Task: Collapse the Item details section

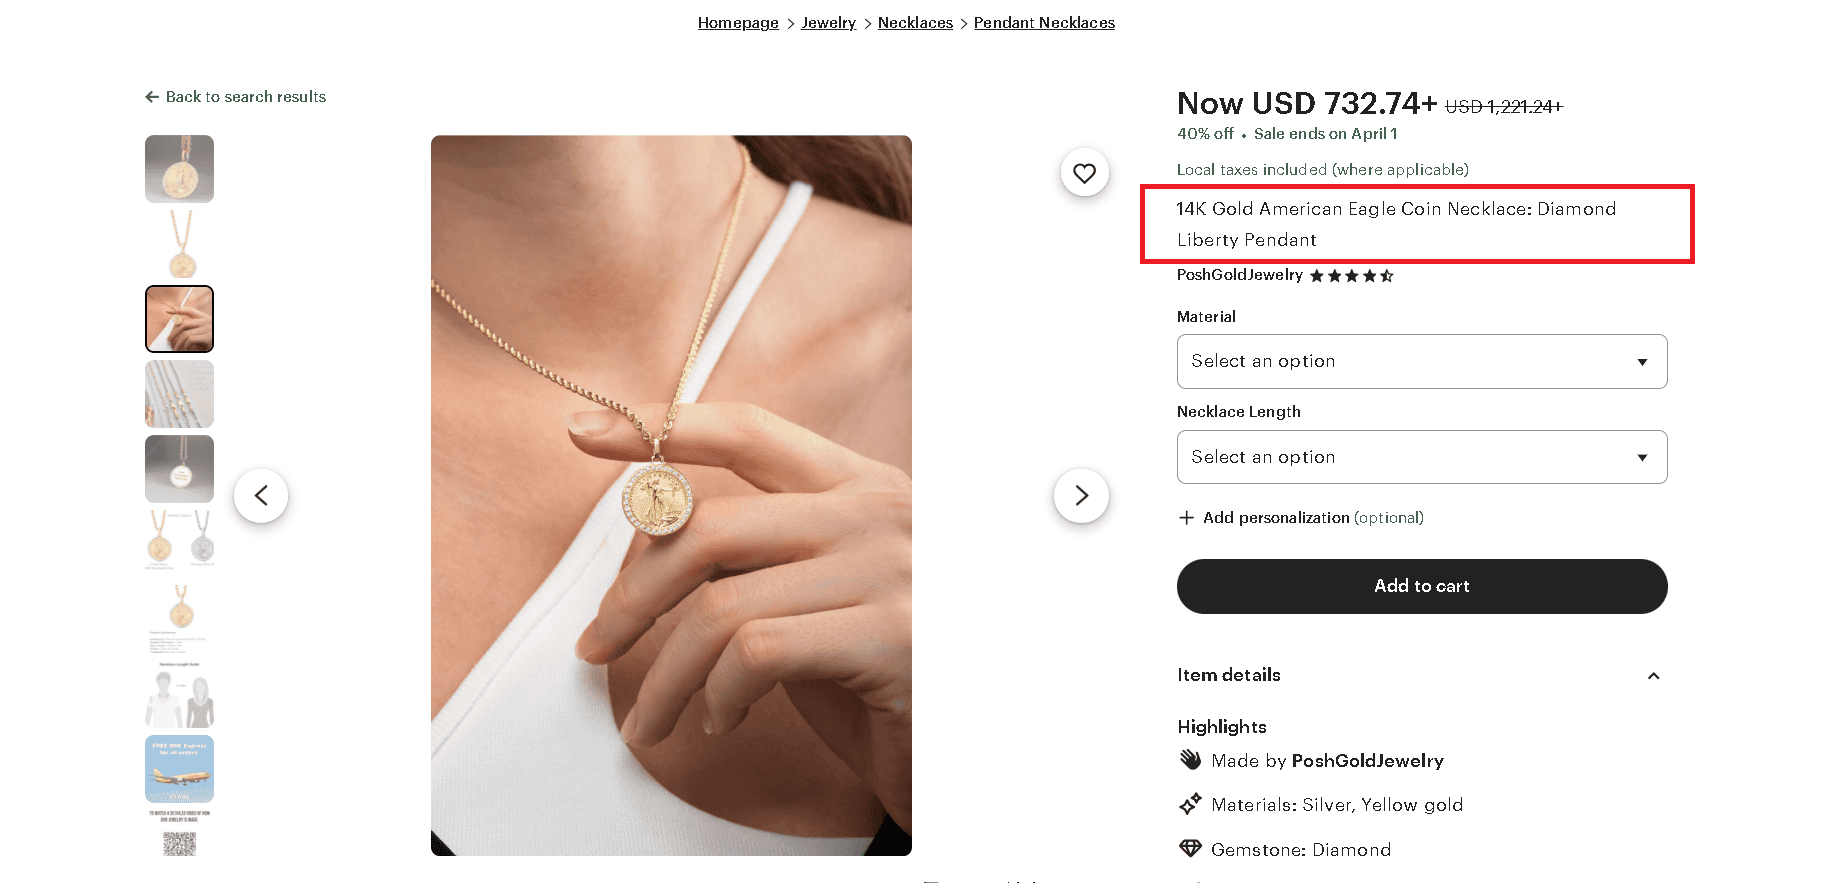Action: point(1652,676)
